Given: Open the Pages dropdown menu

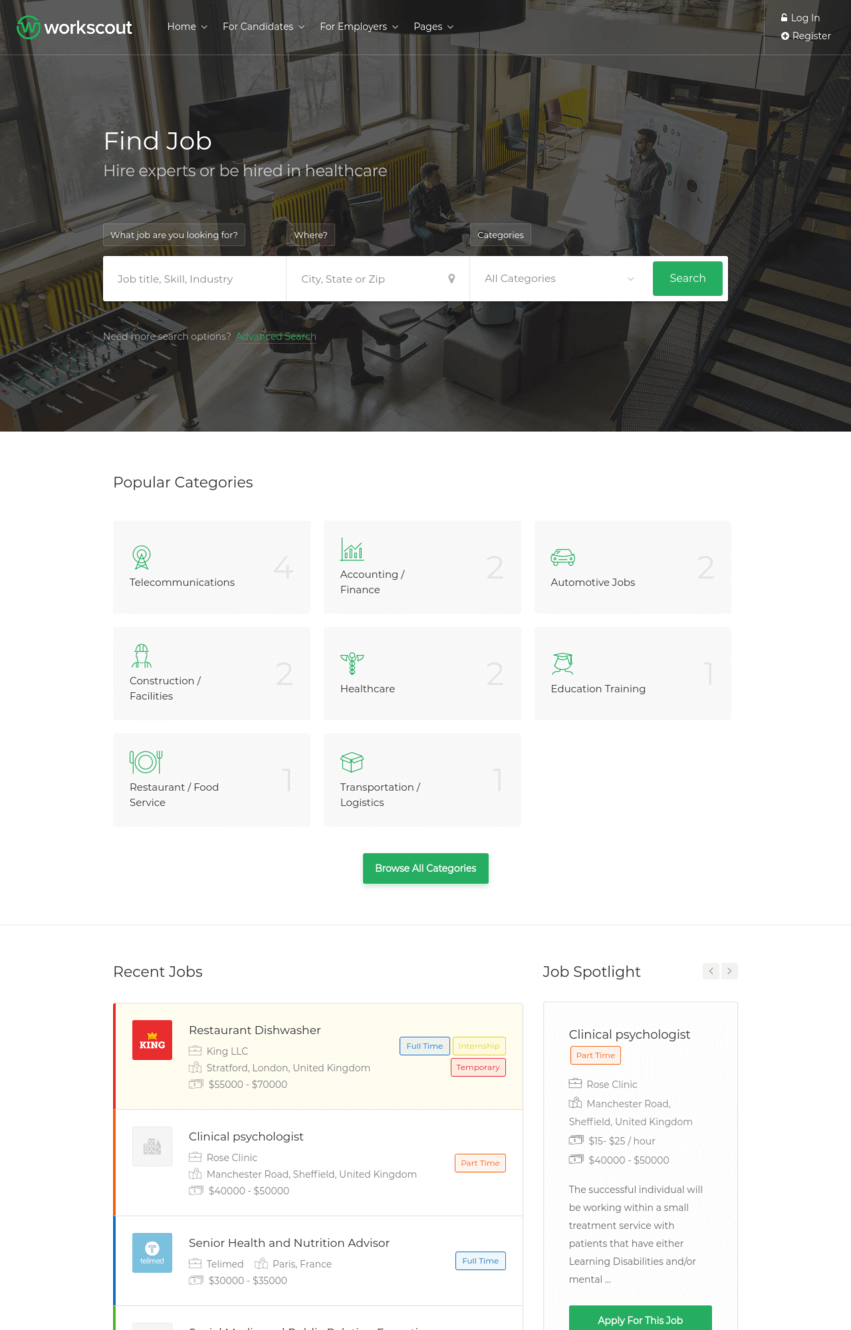Looking at the screenshot, I should (x=433, y=27).
